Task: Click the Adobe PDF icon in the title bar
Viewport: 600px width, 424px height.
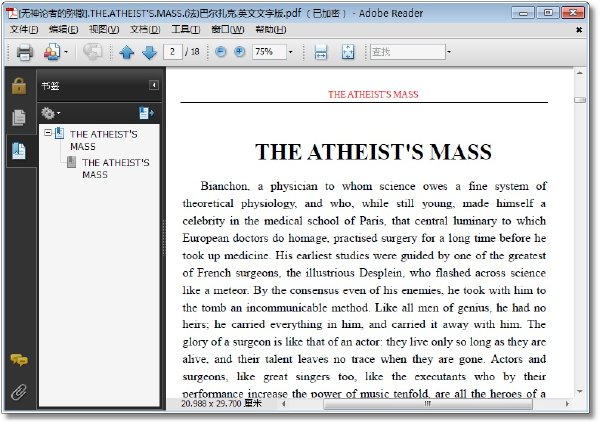Action: coord(12,13)
